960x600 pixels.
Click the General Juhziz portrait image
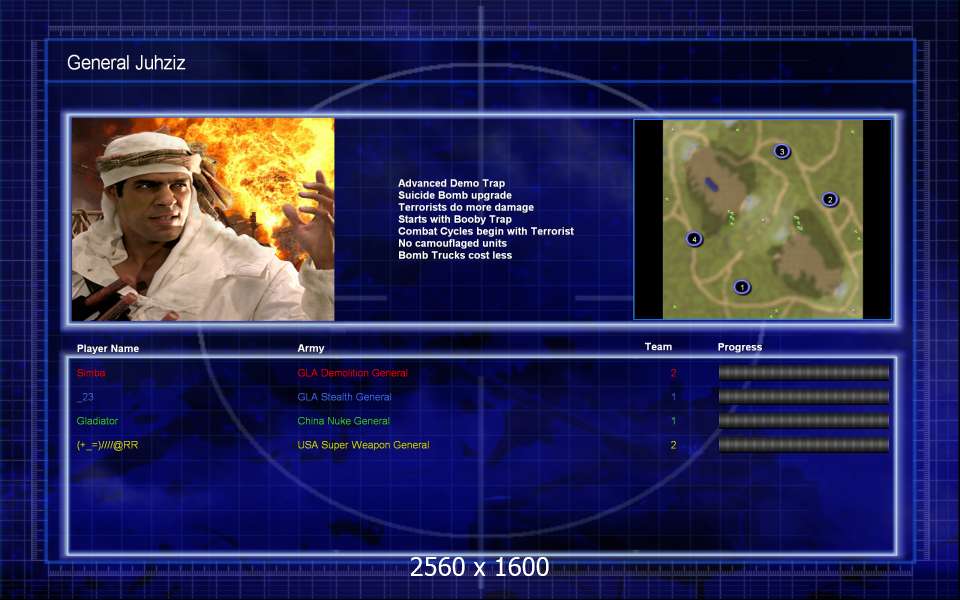click(203, 219)
